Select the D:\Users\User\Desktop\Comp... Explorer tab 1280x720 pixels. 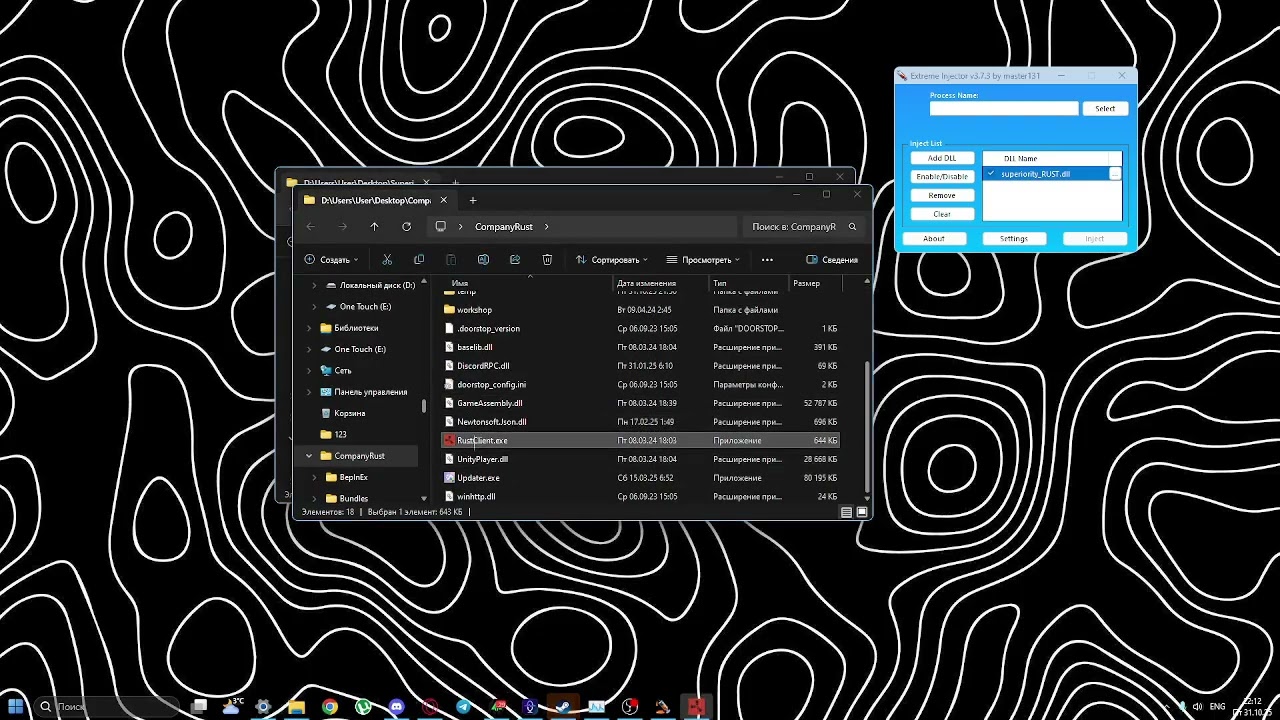click(375, 200)
